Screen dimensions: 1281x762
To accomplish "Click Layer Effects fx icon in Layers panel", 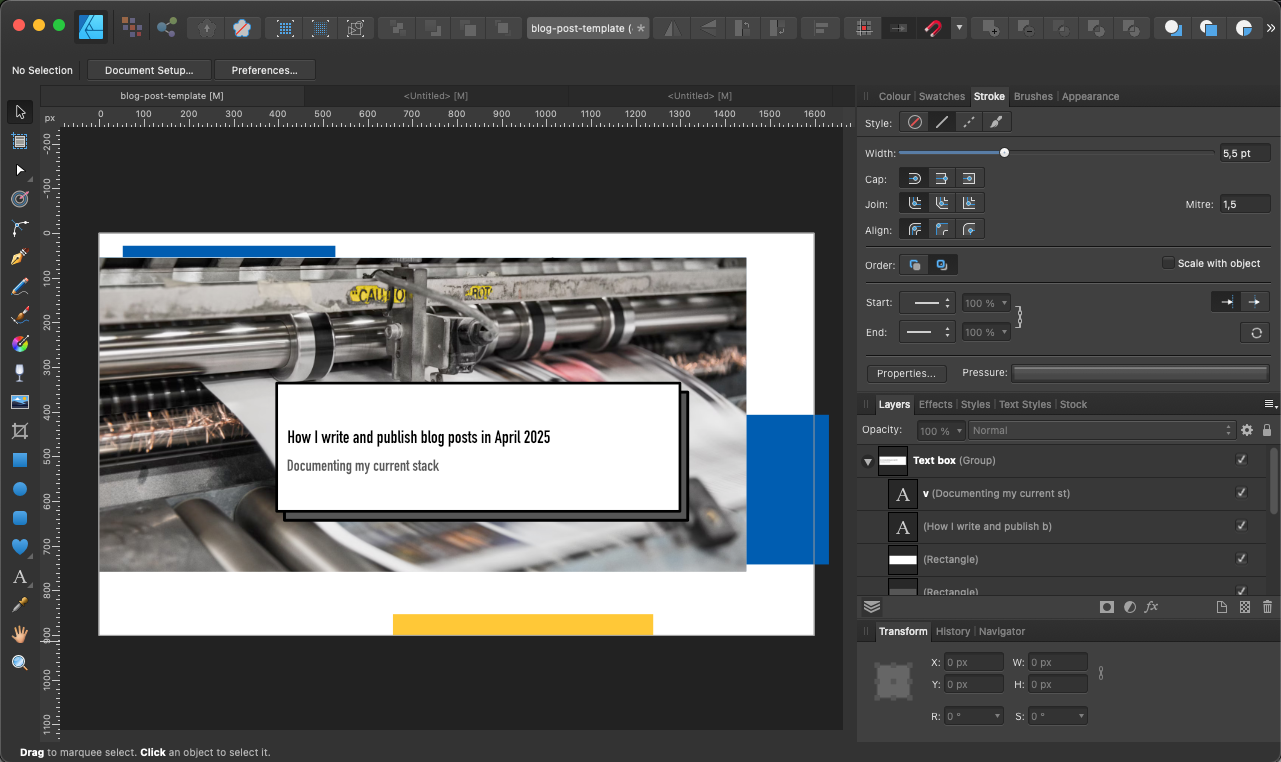I will (x=1151, y=607).
